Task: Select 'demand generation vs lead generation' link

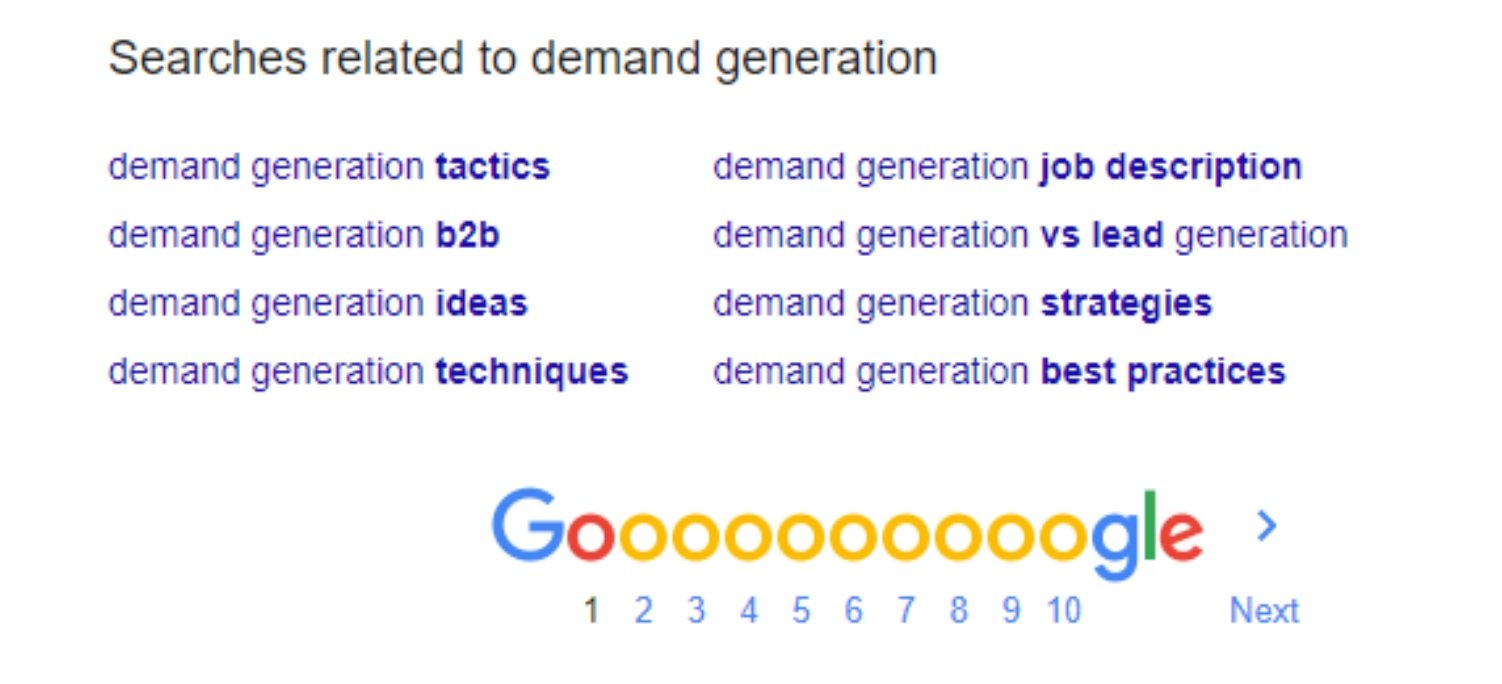Action: tap(1030, 235)
